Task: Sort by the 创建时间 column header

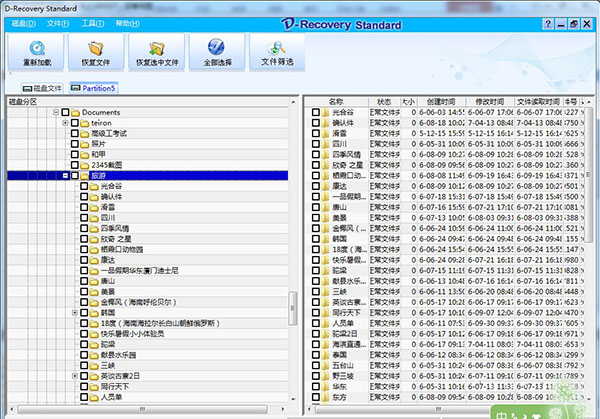Action: point(441,102)
